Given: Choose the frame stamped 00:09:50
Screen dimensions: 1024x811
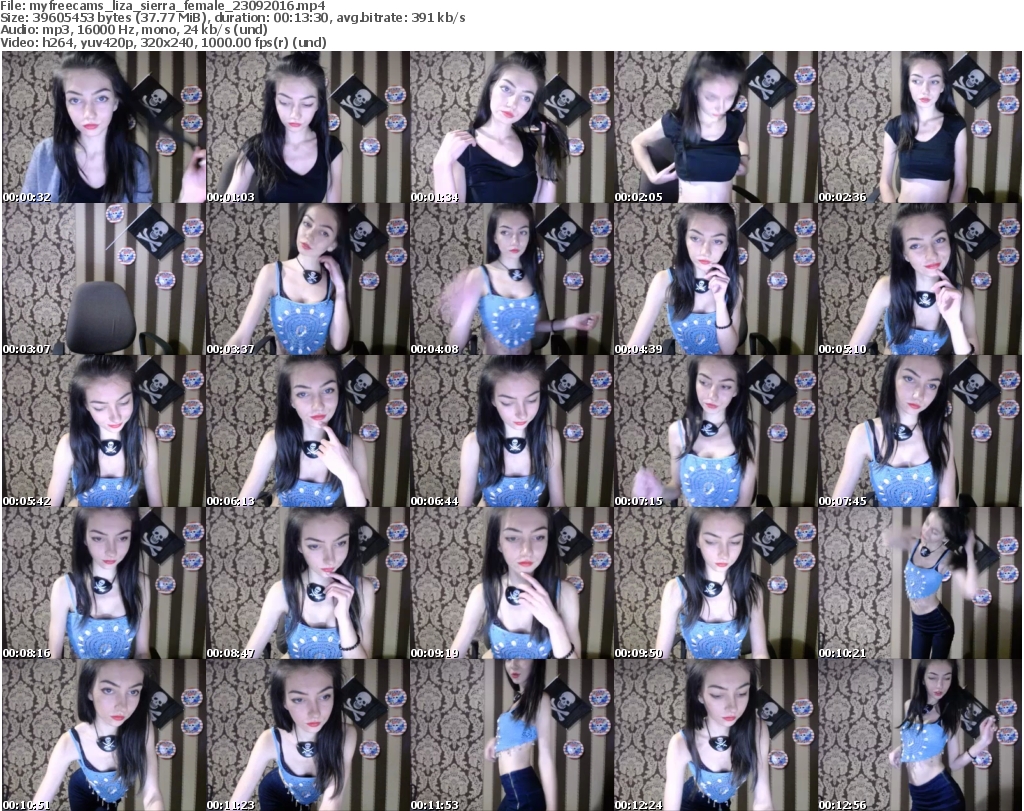Looking at the screenshot, I should (716, 584).
